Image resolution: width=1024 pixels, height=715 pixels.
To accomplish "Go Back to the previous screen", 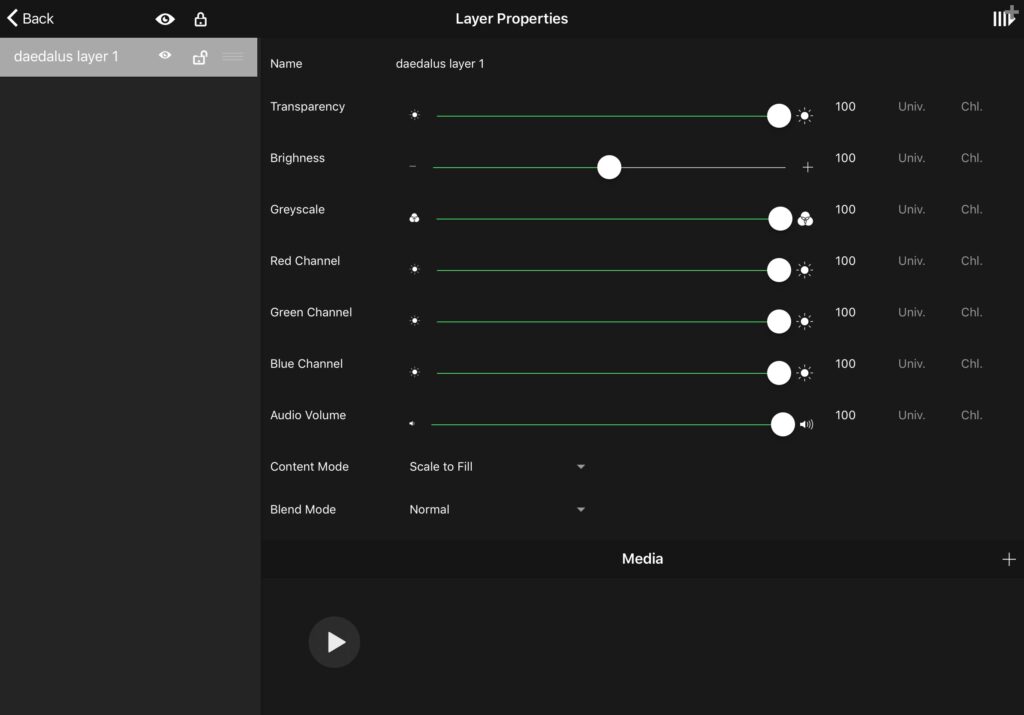I will (31, 18).
